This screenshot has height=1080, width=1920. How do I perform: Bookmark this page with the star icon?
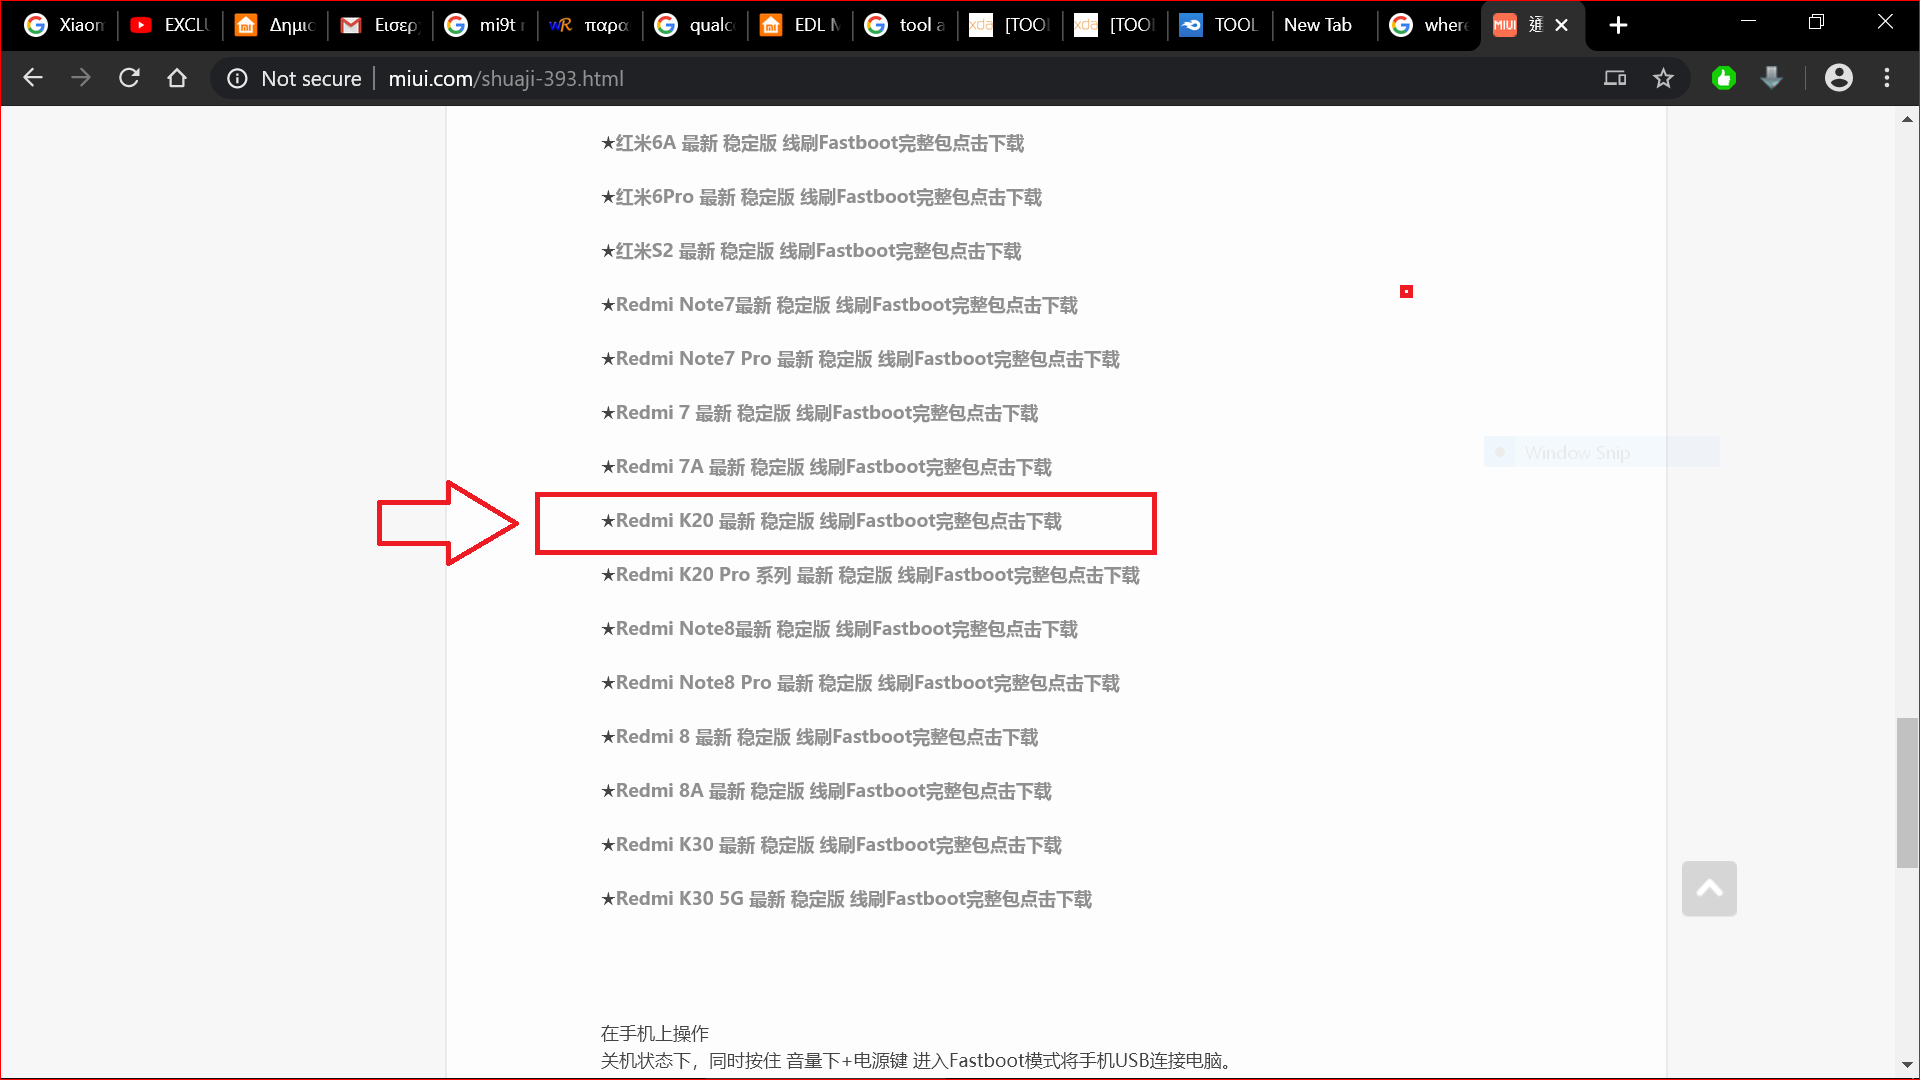1663,78
